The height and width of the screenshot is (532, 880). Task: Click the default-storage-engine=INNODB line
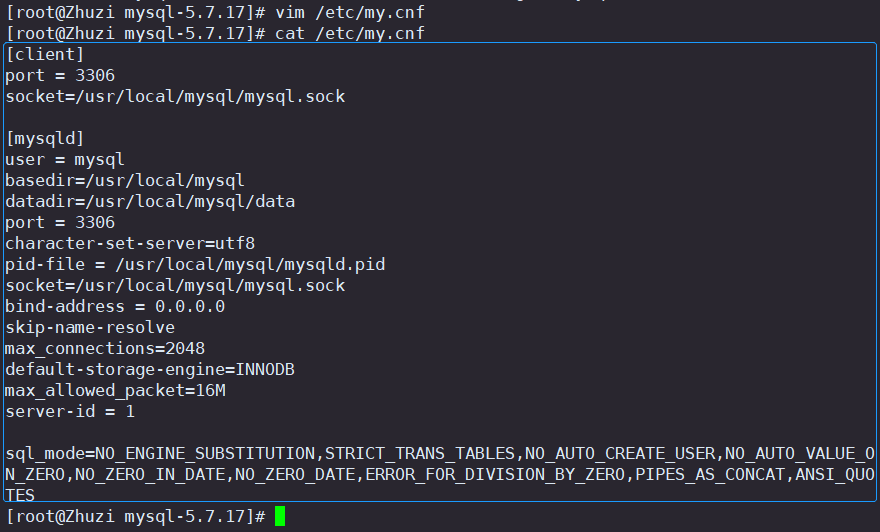[150, 370]
